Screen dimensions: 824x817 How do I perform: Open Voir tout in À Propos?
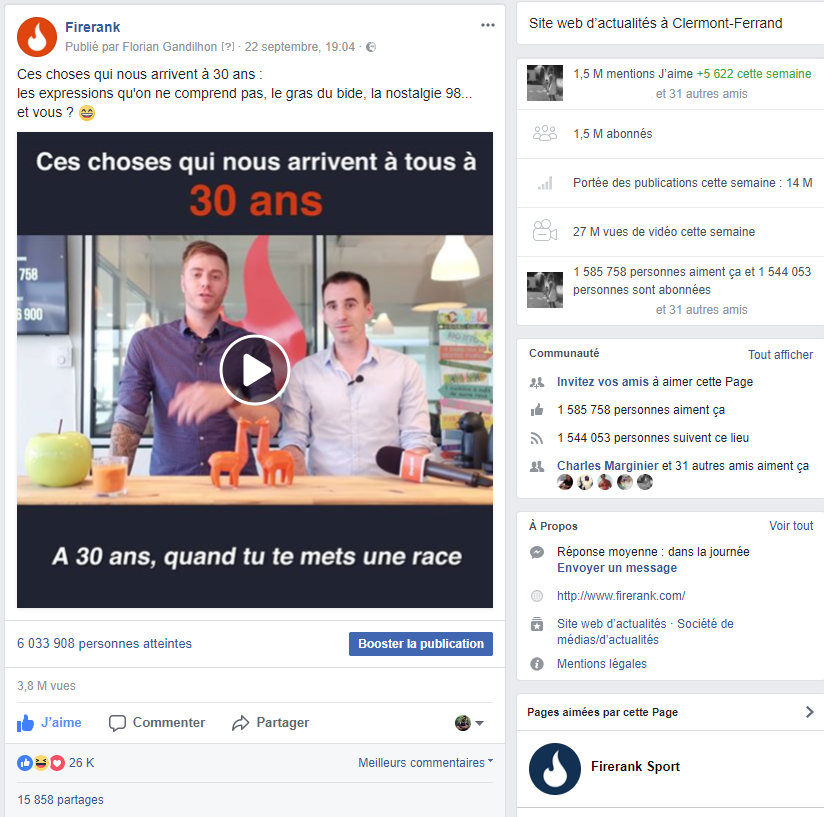[x=791, y=526]
